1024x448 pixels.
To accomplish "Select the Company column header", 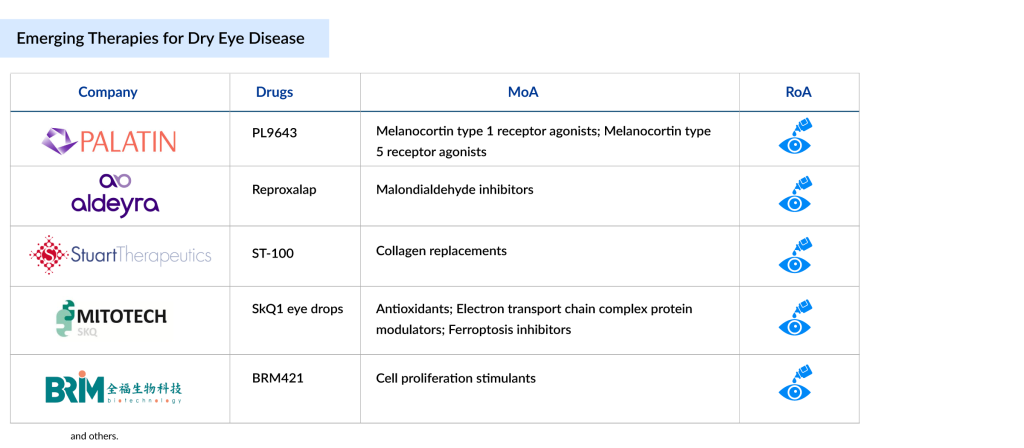I will (108, 92).
